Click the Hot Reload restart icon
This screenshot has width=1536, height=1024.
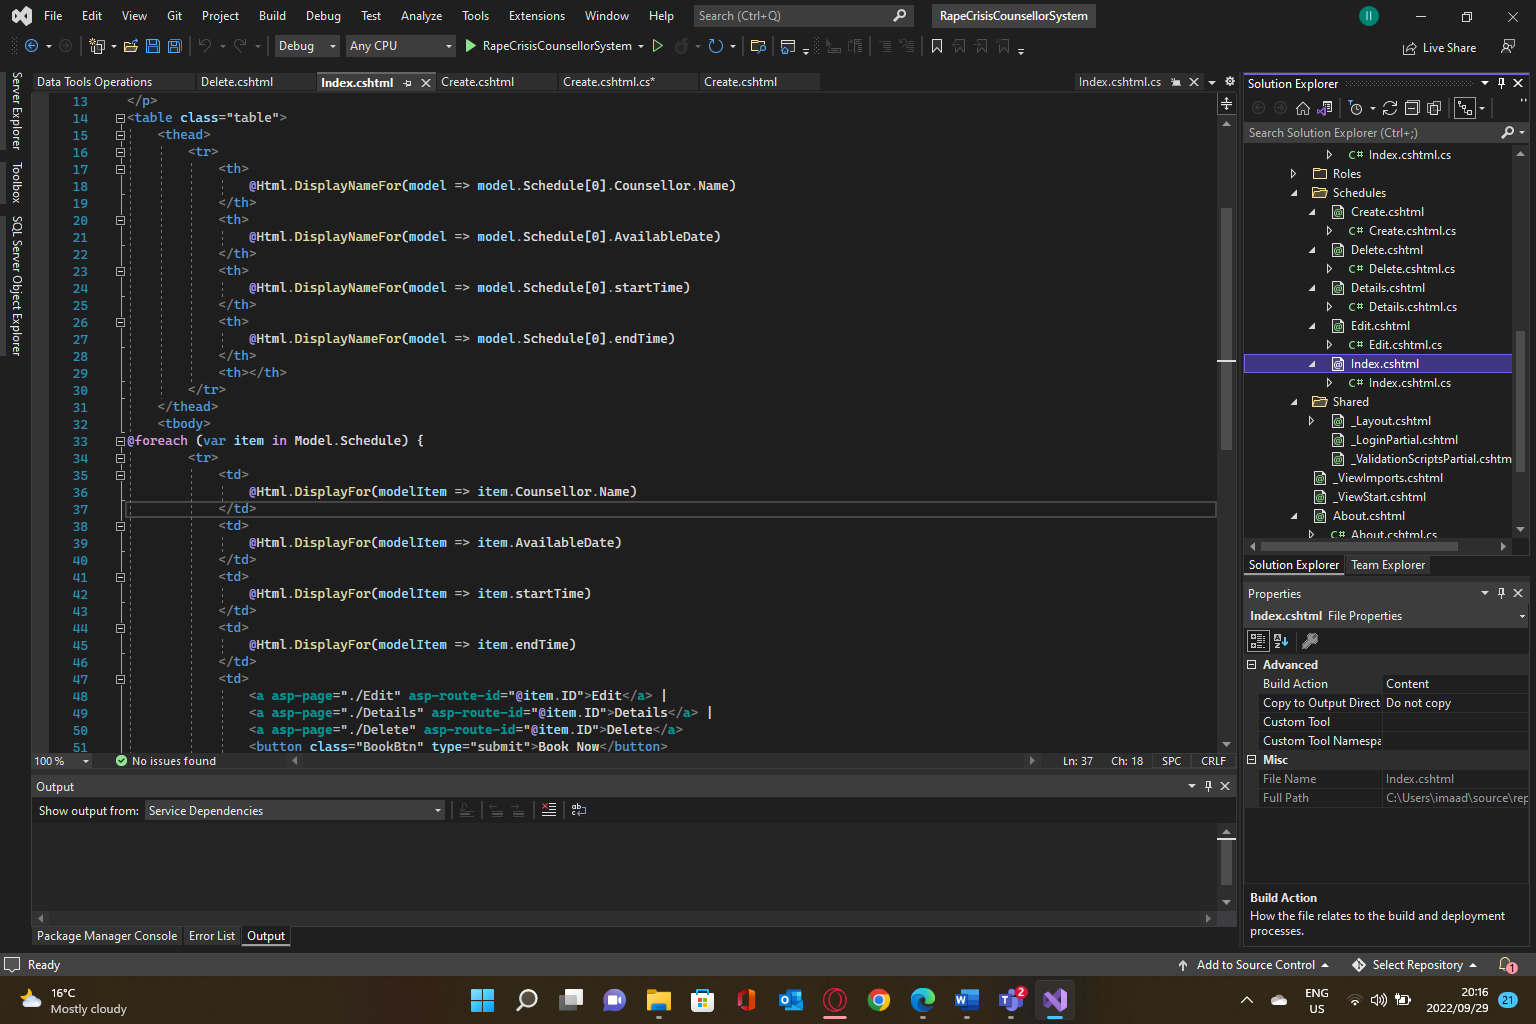[x=715, y=46]
